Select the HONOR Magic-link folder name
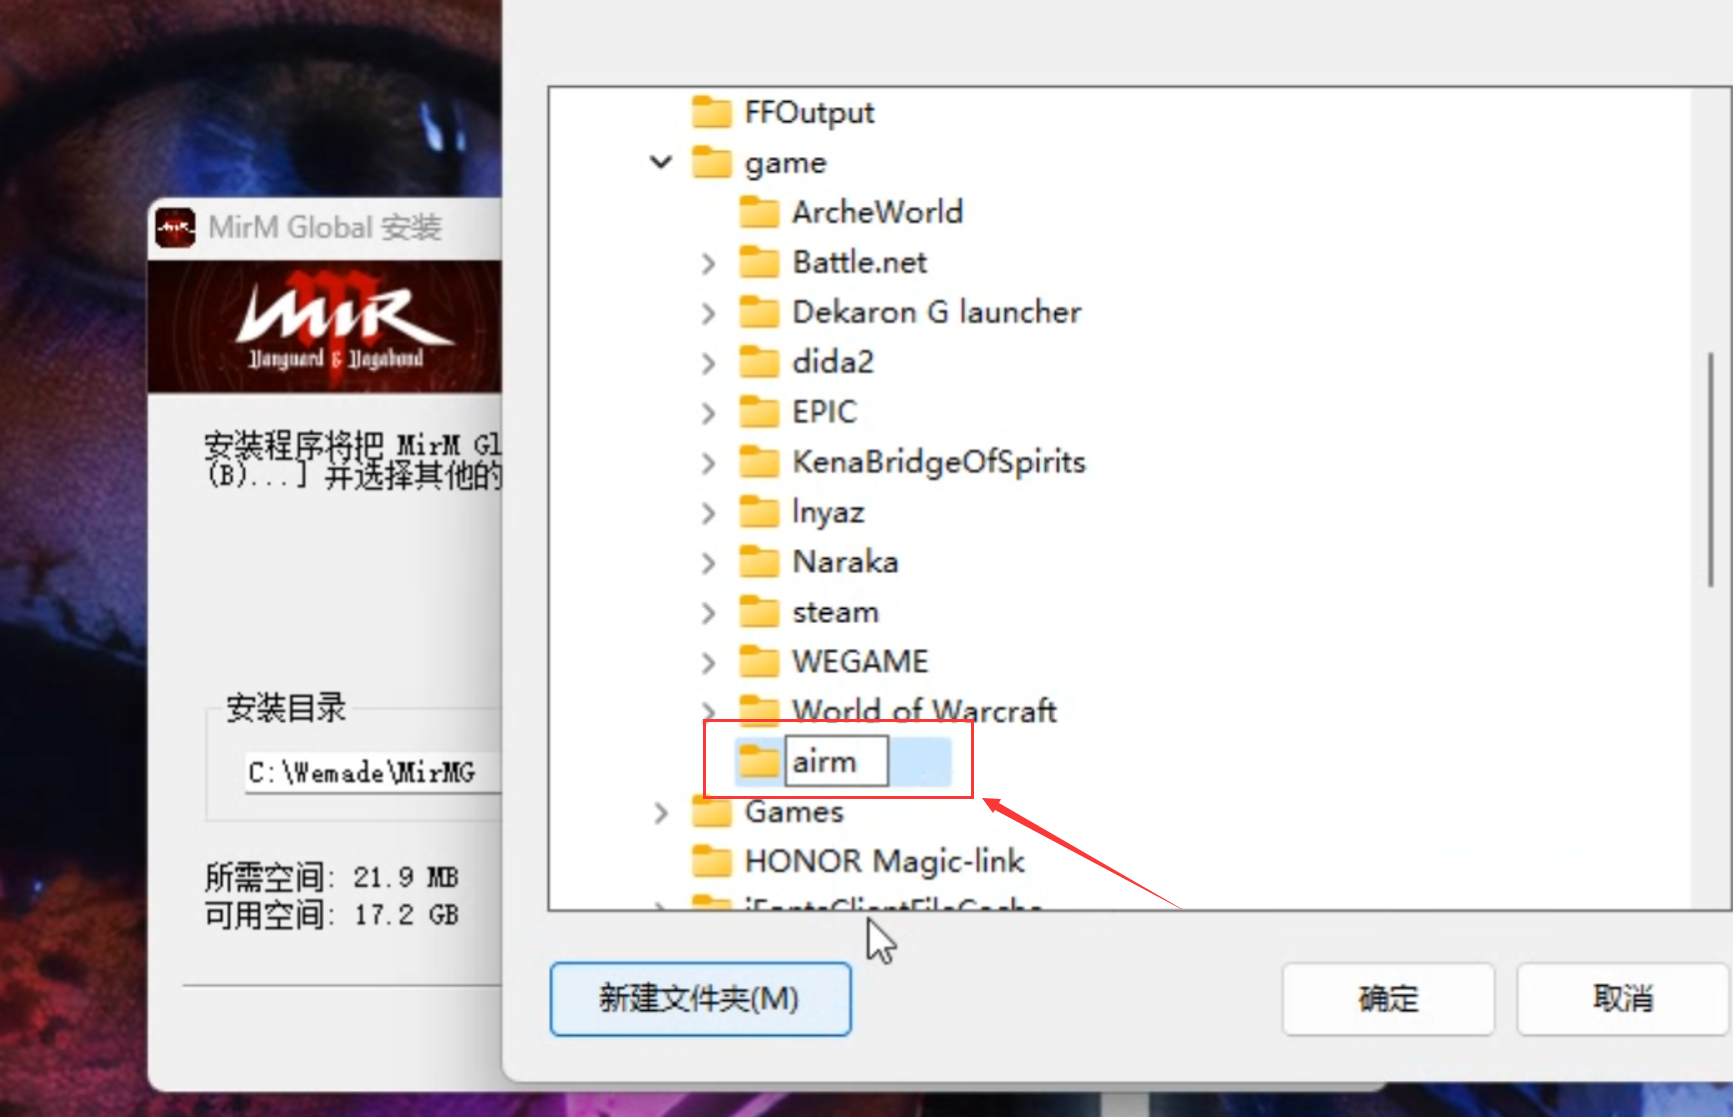Viewport: 1733px width, 1117px height. pyautogui.click(x=885, y=861)
